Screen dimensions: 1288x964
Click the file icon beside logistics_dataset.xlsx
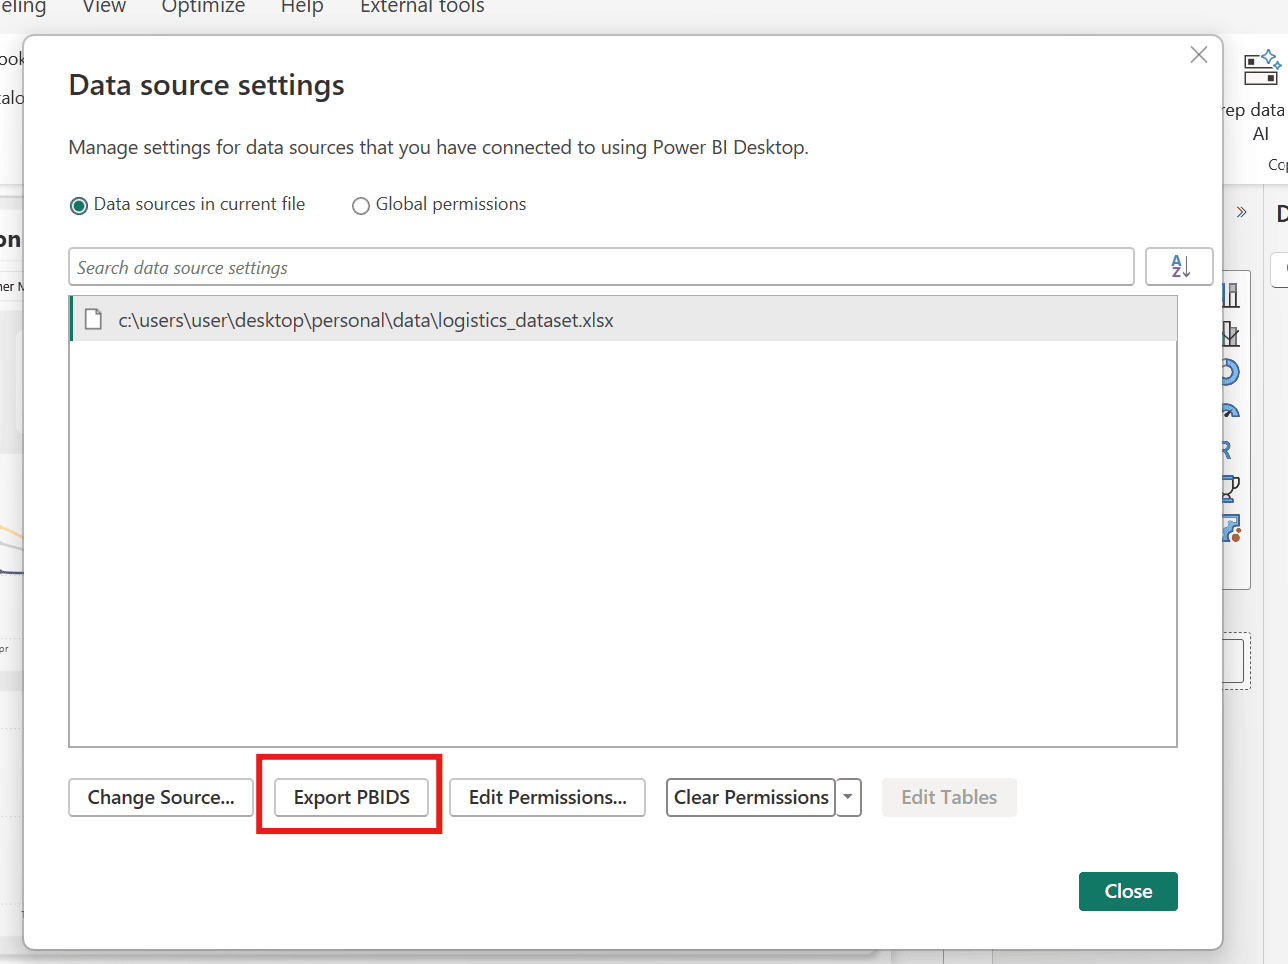[94, 320]
